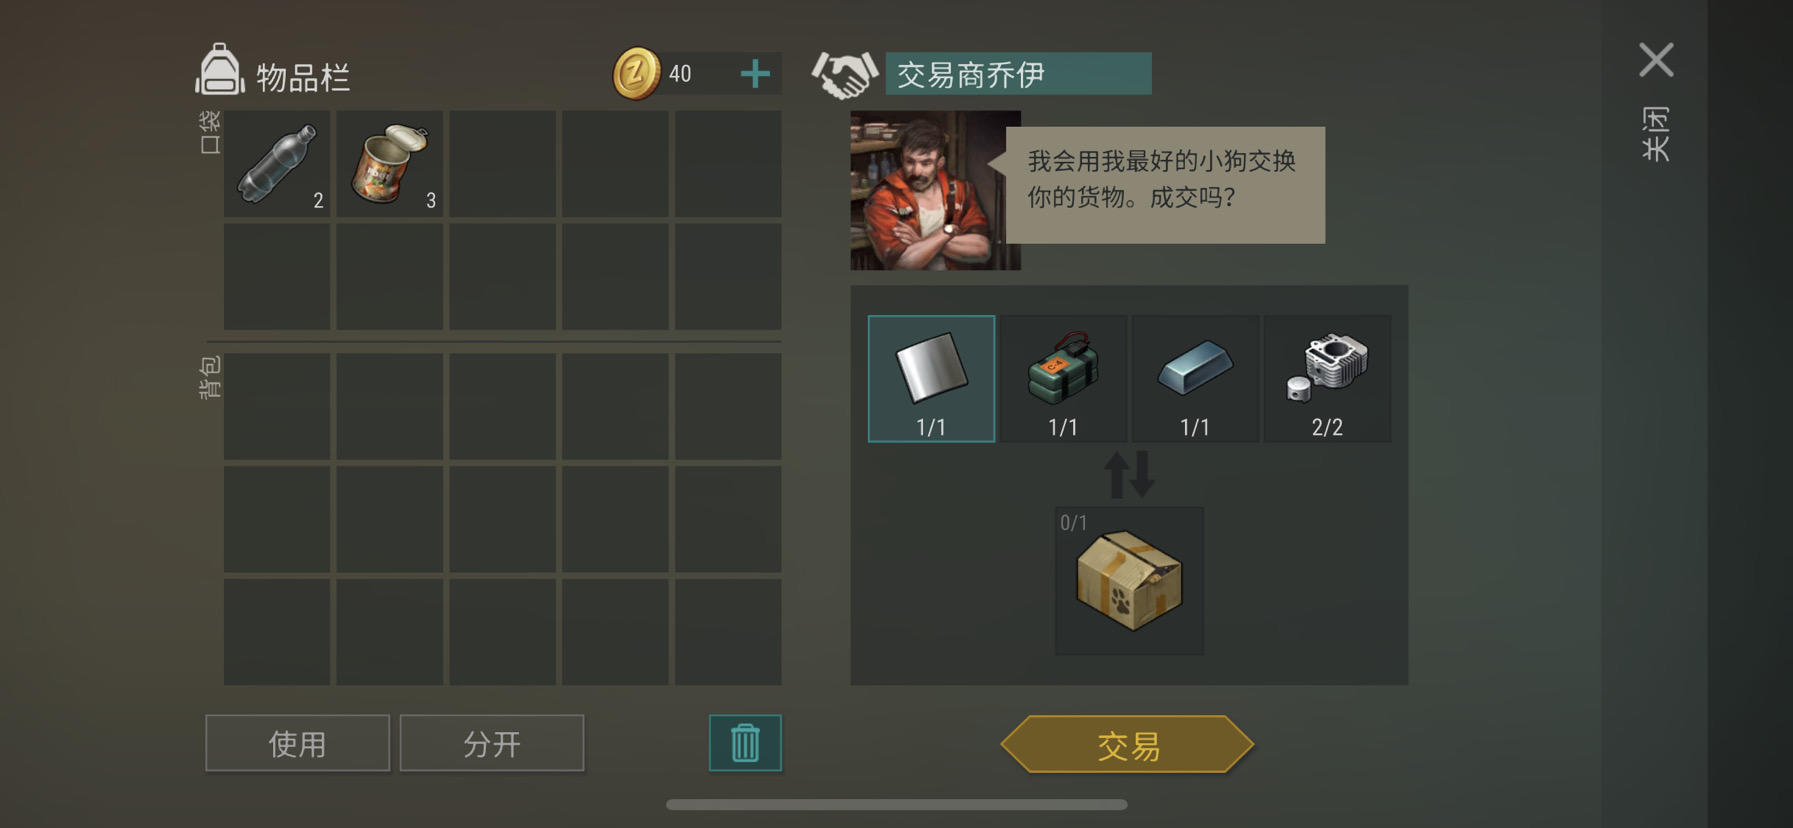The width and height of the screenshot is (1793, 828).
Task: Tap the swap arrows between trade items
Action: click(x=1129, y=474)
